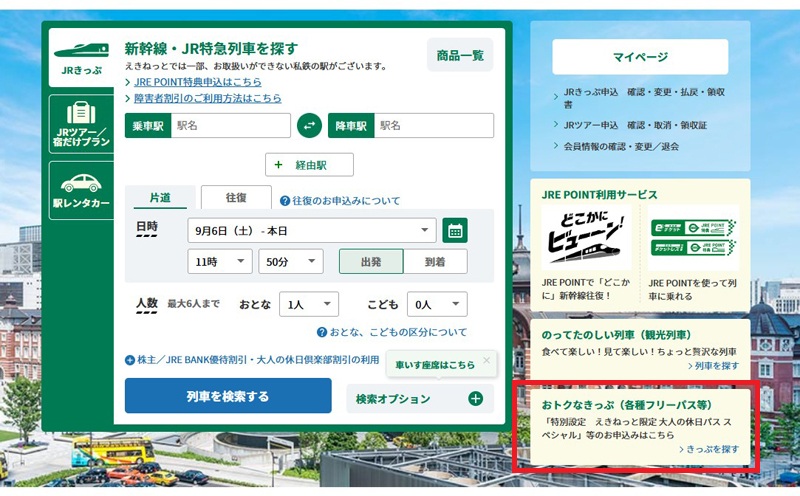The image size is (800, 496).
Task: Click JRE POINTで「どこかに」新幹線往復！ caption
Action: (x=586, y=289)
